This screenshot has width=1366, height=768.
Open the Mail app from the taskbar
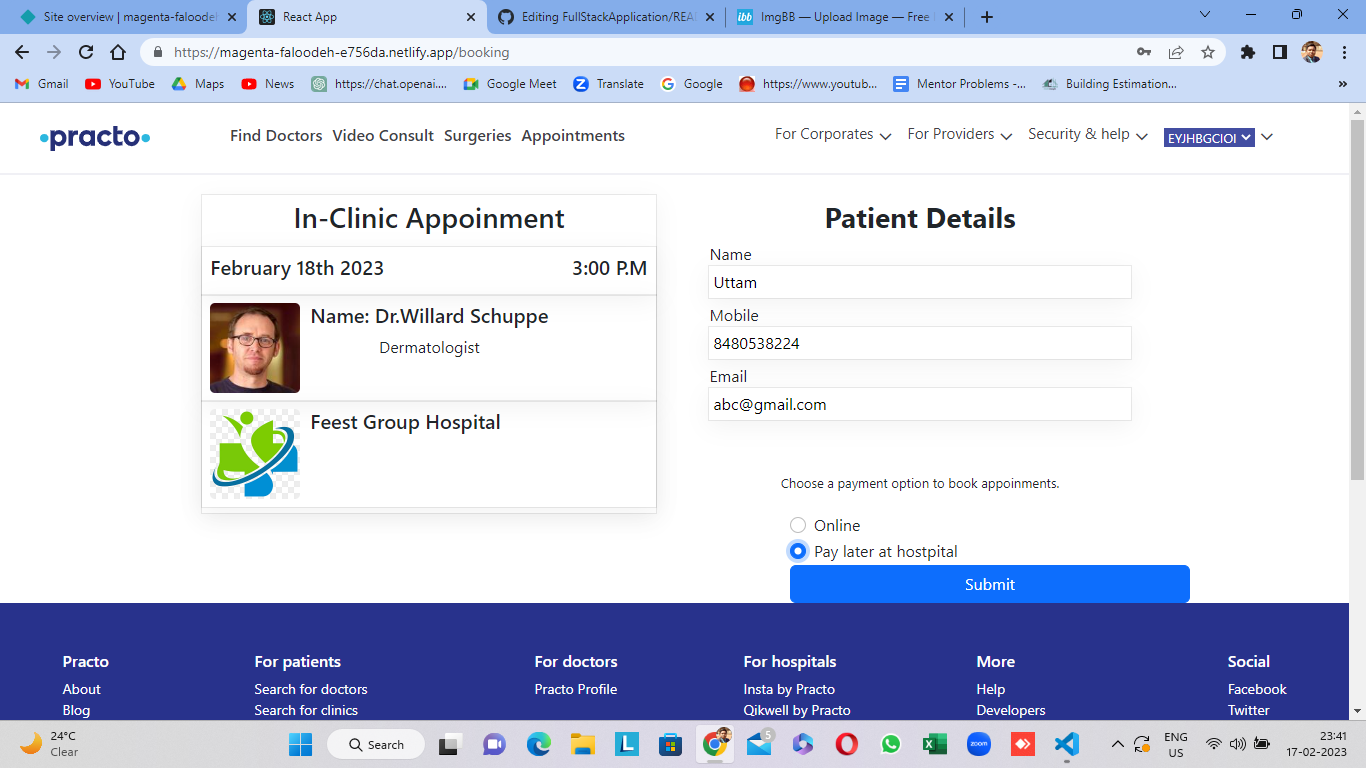tap(759, 744)
